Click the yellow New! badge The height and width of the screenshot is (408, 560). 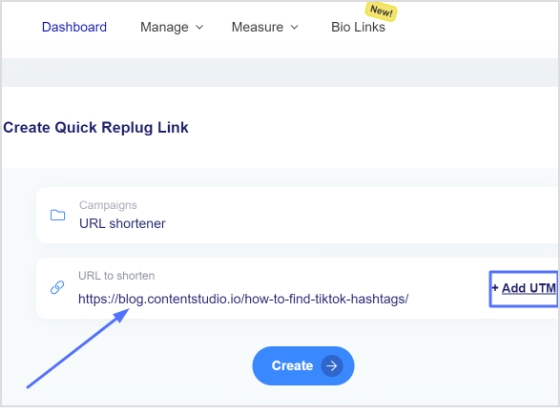(x=381, y=12)
